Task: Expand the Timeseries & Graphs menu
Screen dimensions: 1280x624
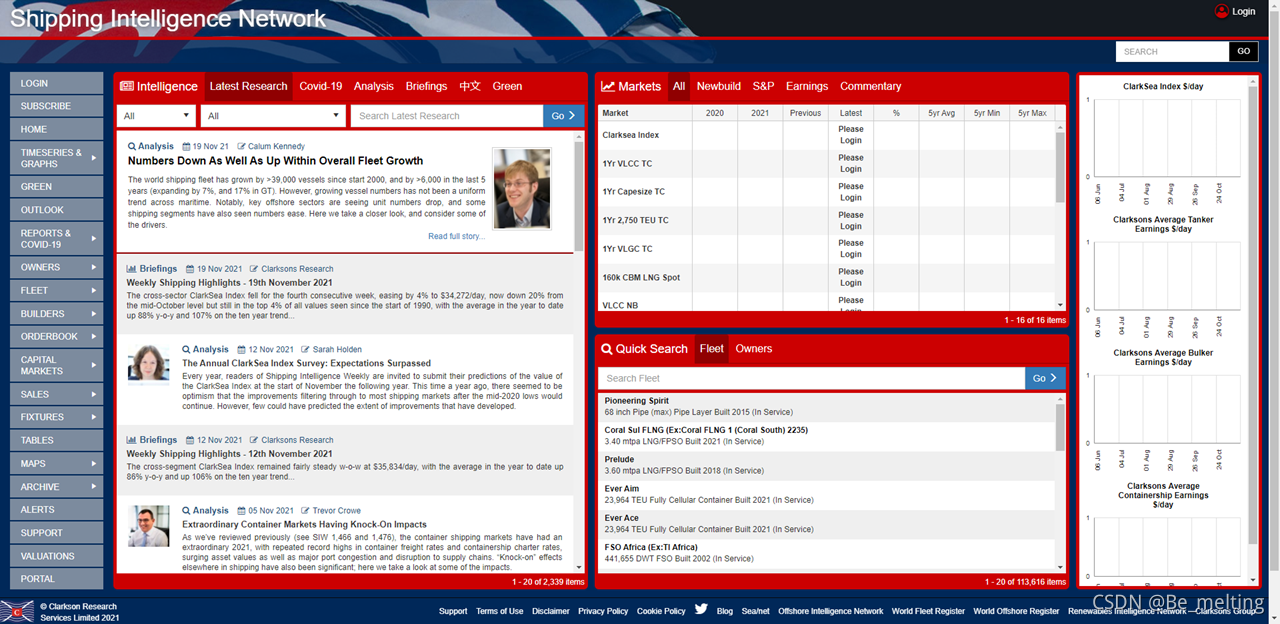Action: (x=57, y=158)
